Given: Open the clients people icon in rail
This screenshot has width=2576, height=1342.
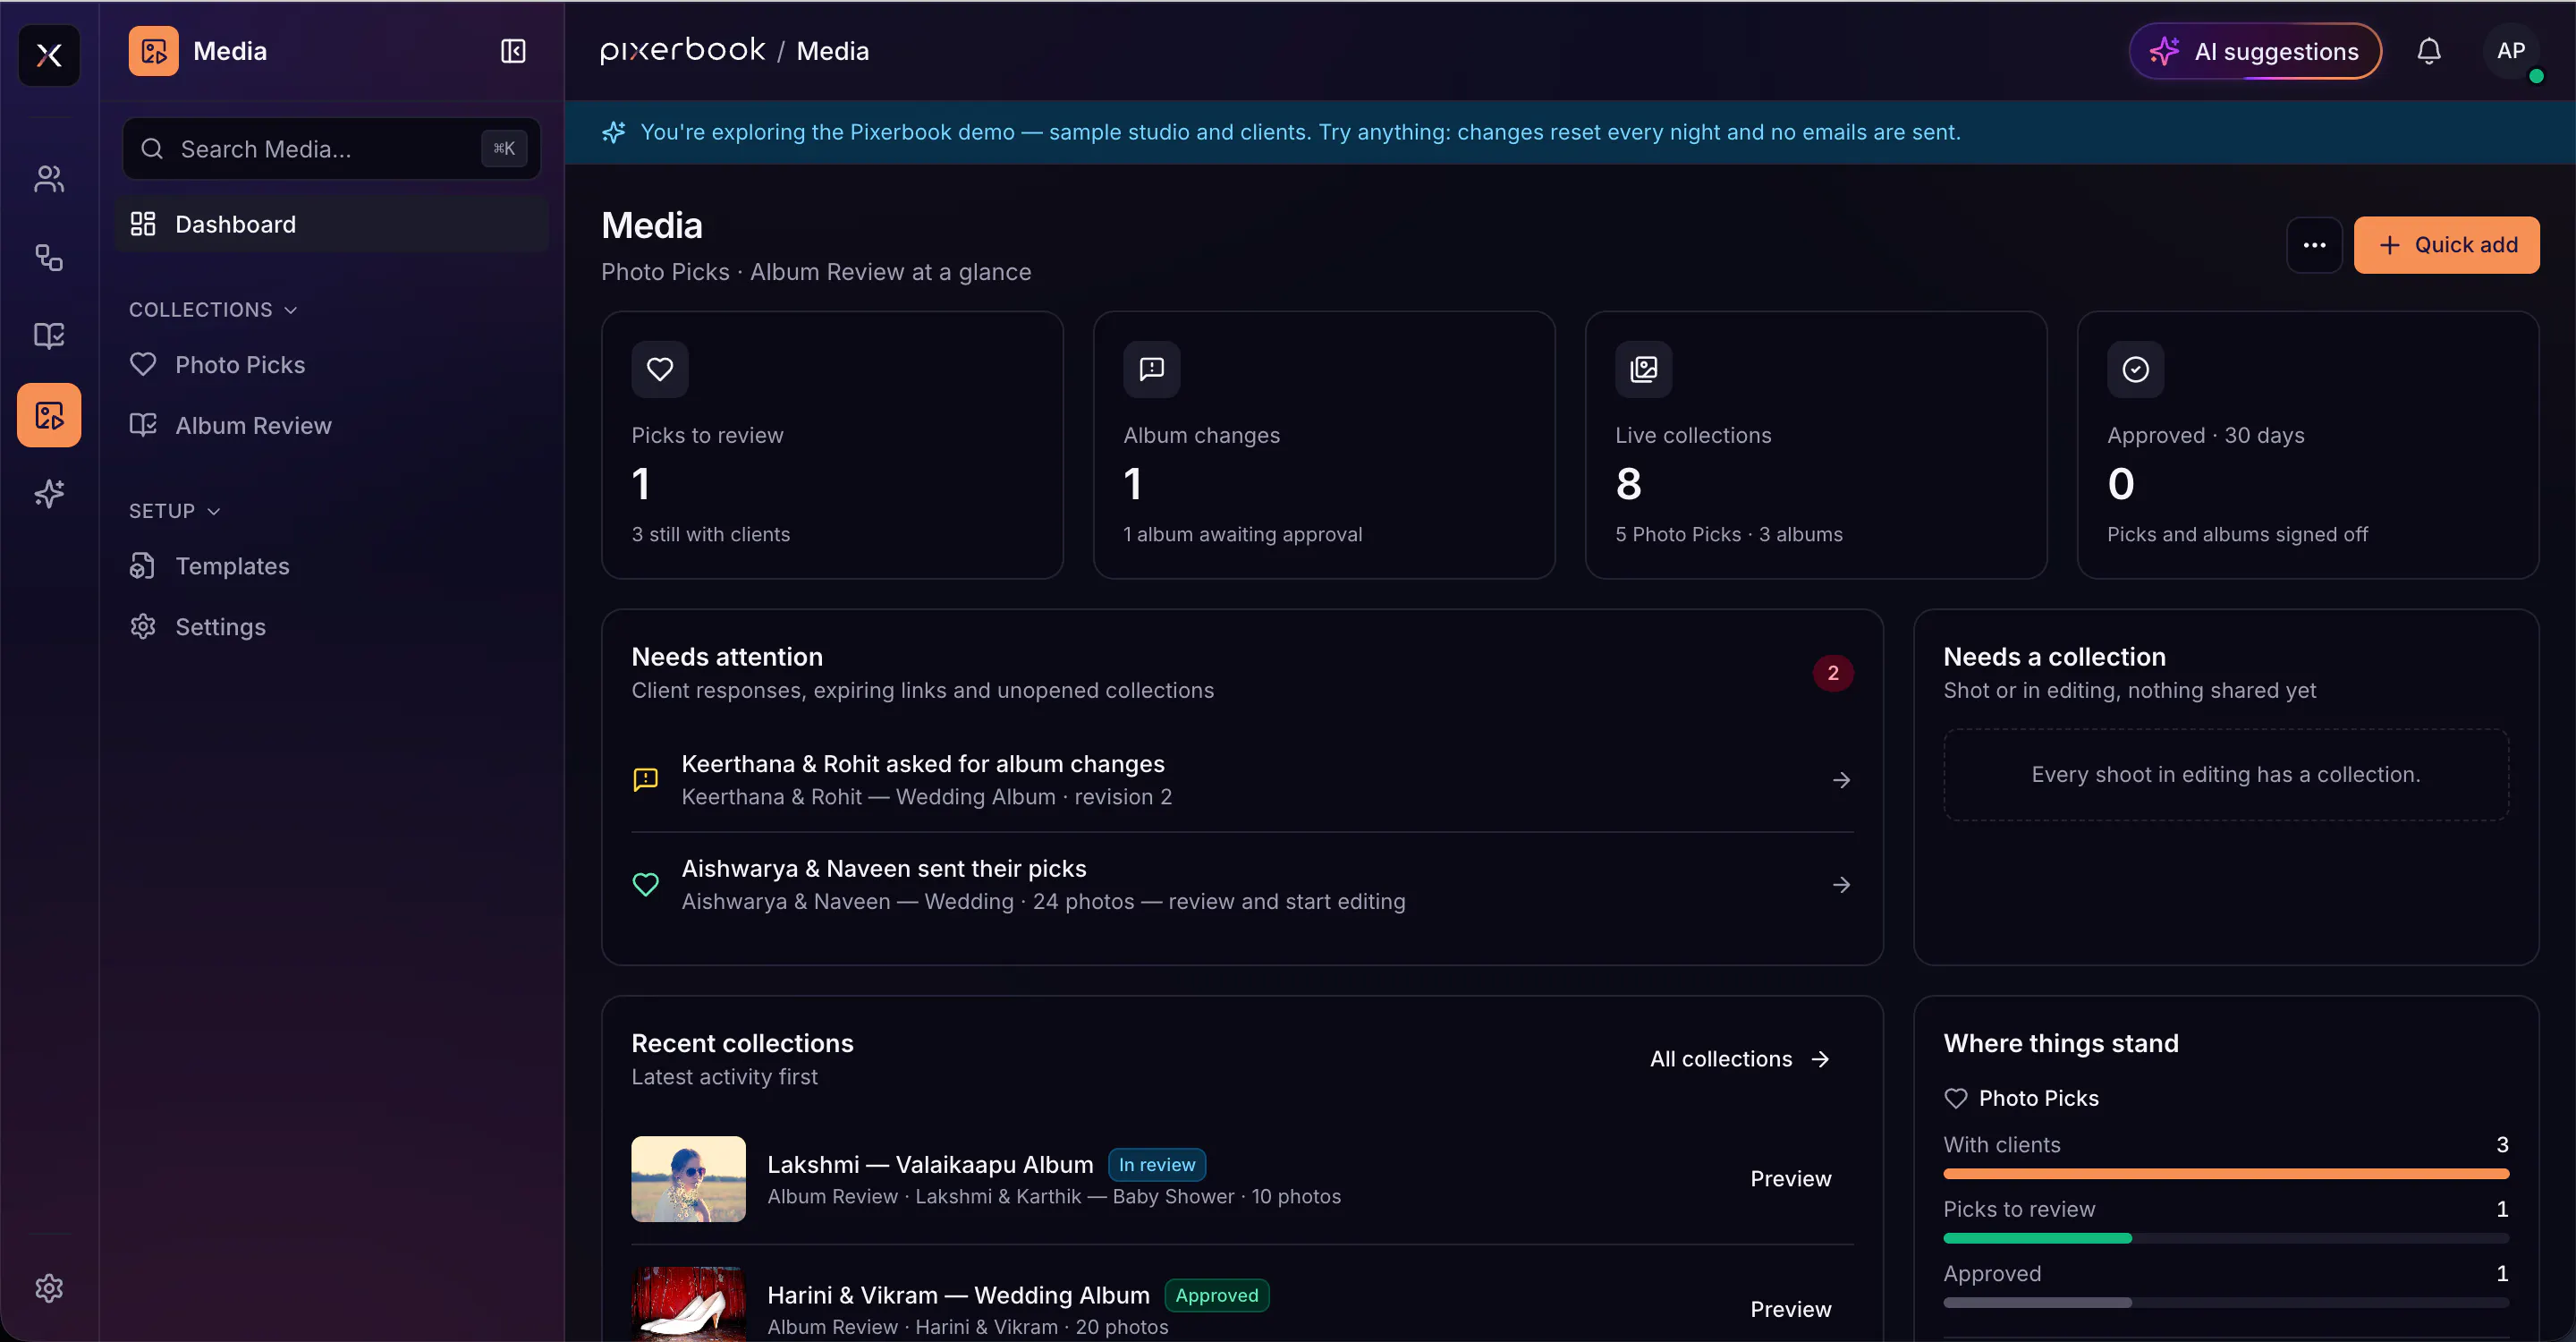Looking at the screenshot, I should click(49, 179).
